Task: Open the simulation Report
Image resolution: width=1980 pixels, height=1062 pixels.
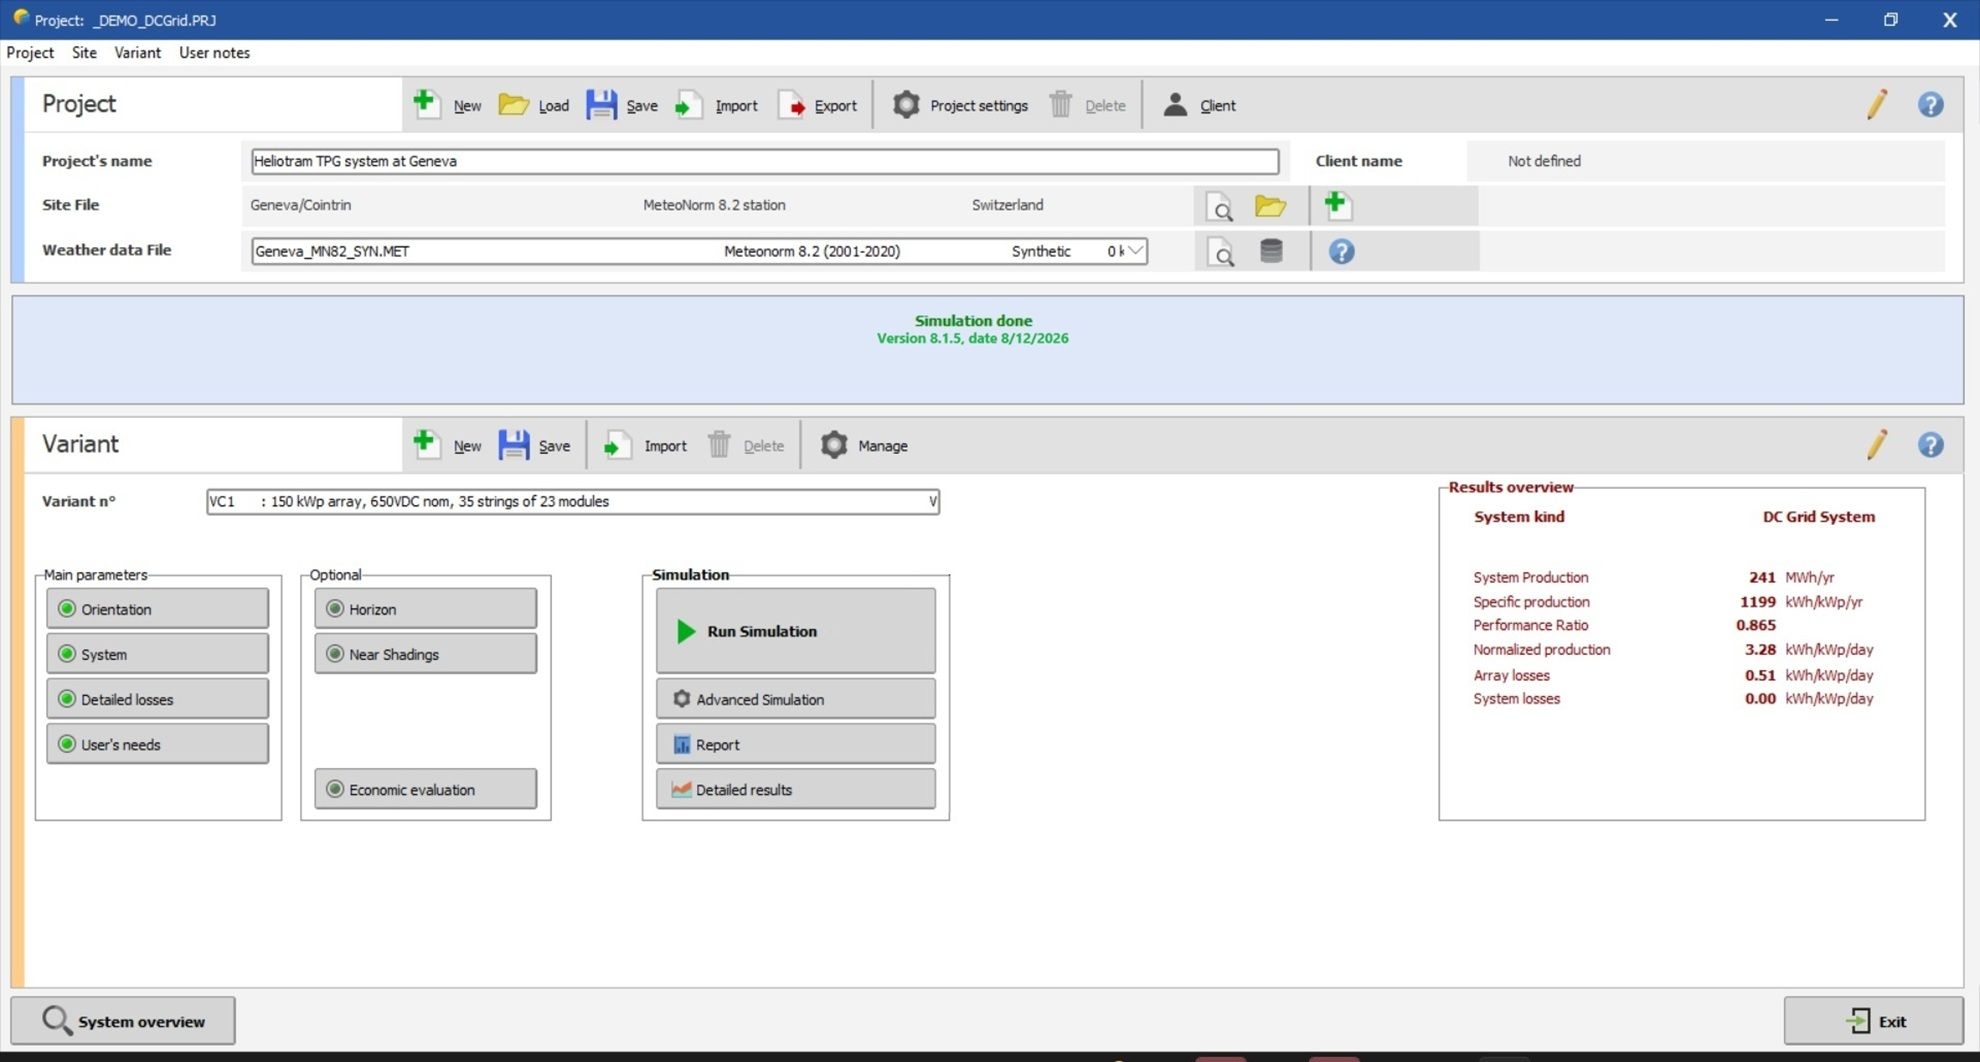Action: [796, 744]
